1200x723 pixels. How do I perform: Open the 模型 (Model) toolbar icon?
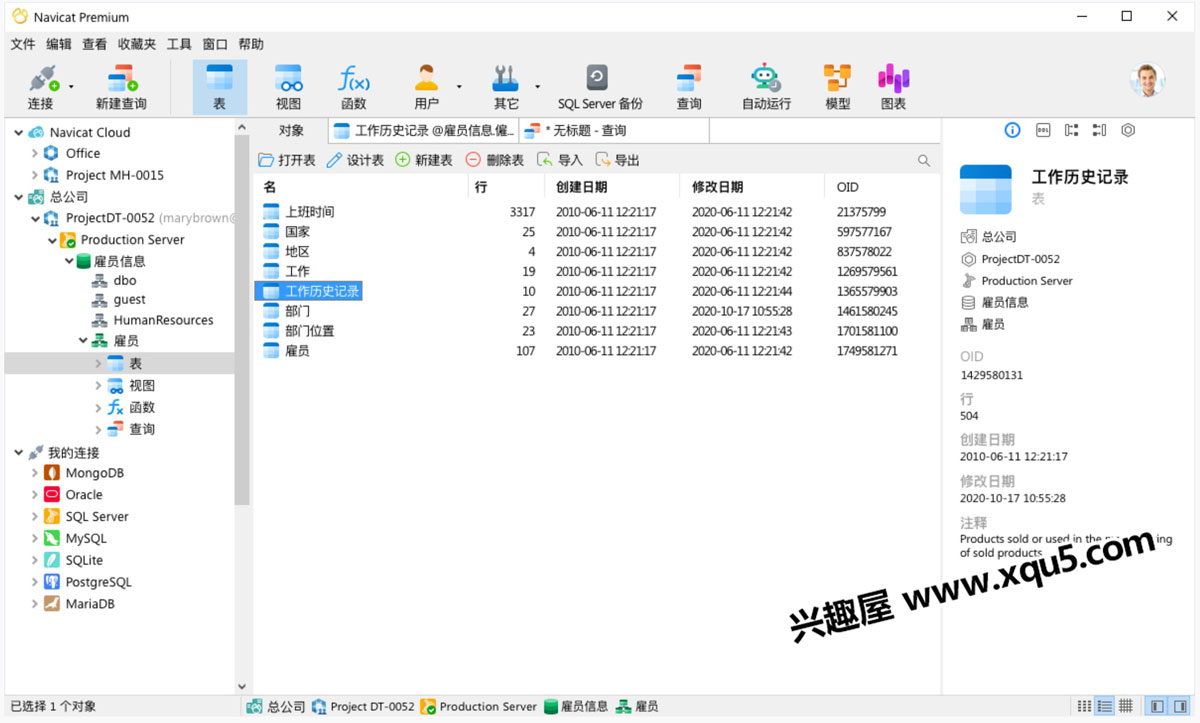point(838,87)
